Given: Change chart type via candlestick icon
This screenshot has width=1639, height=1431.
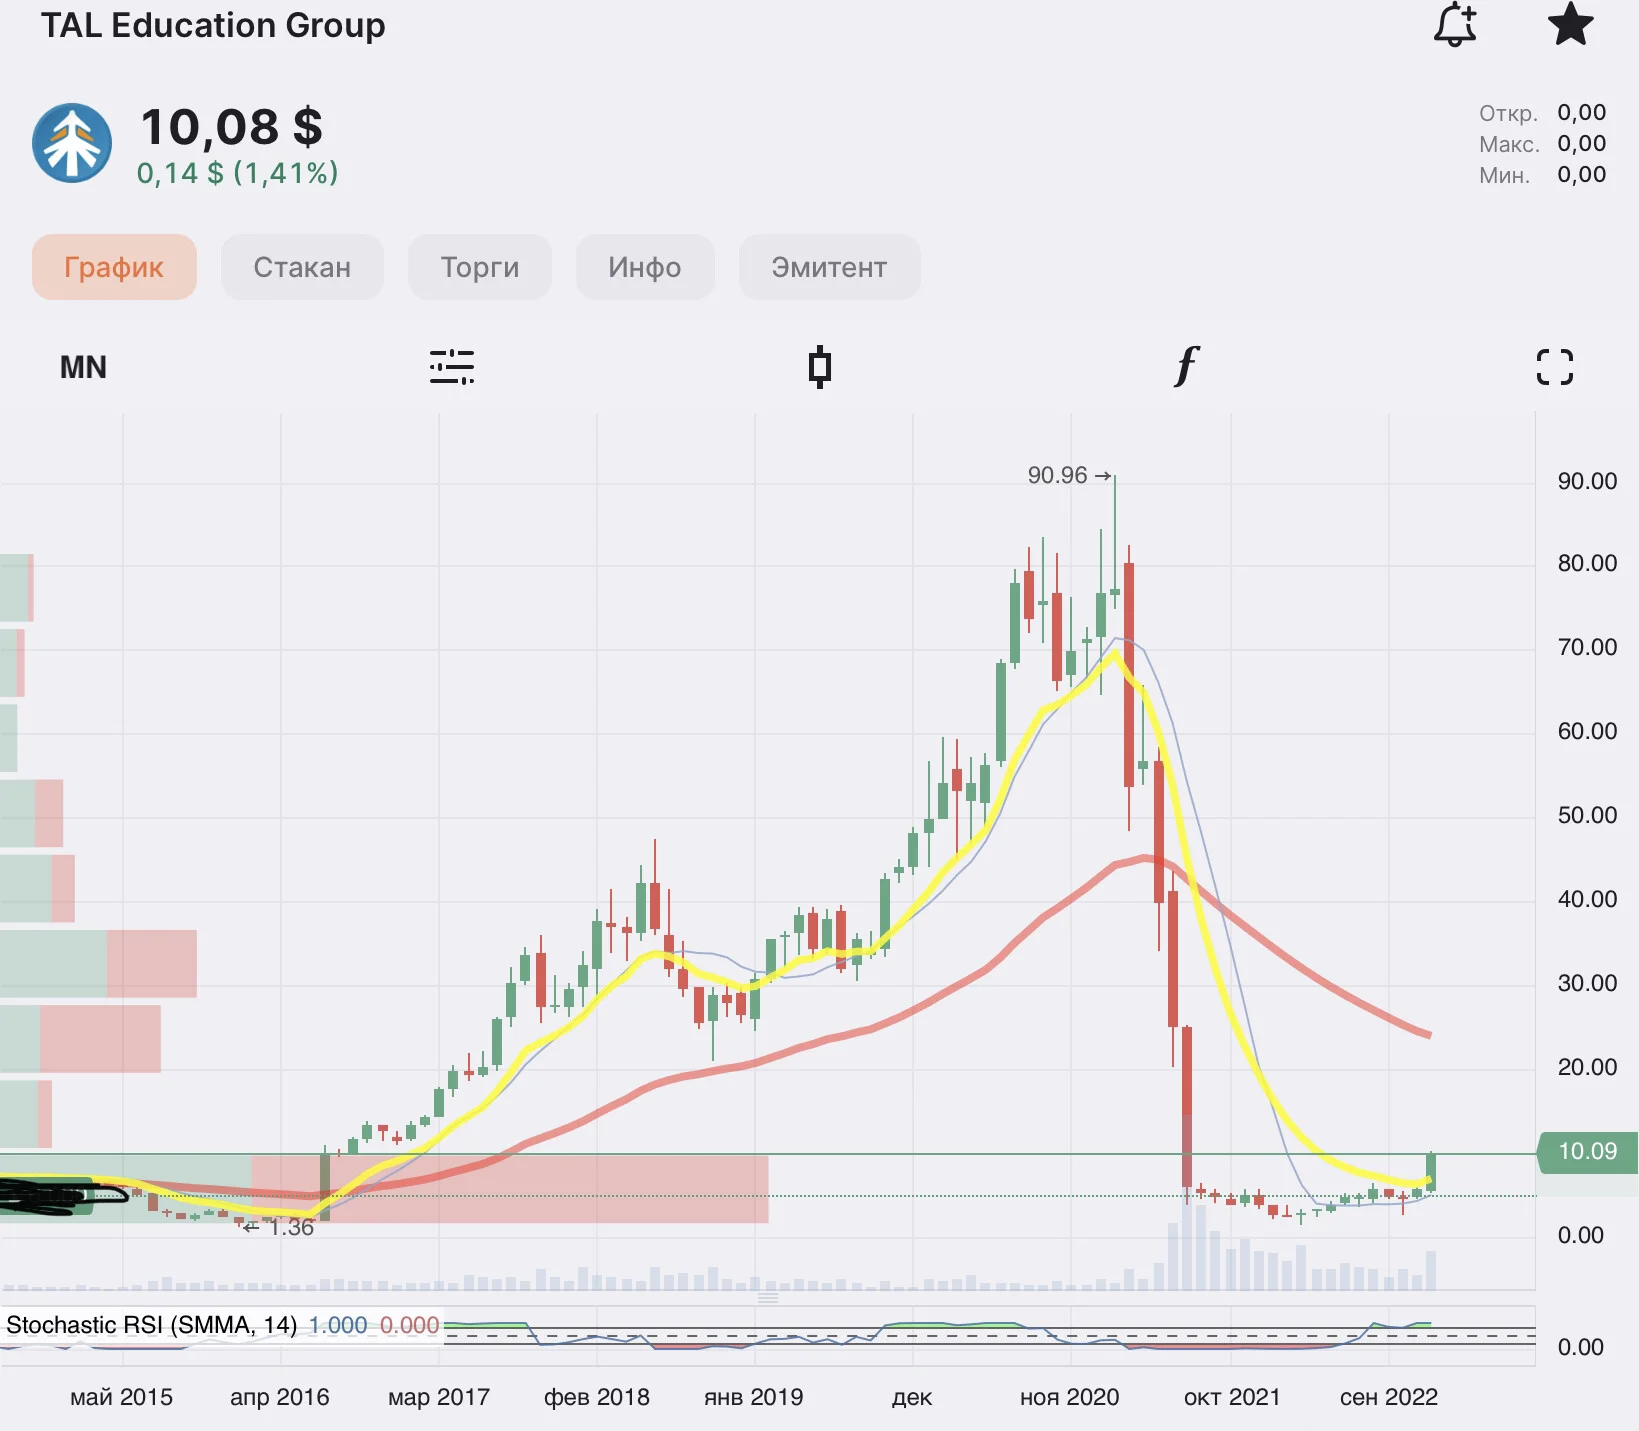Looking at the screenshot, I should [x=820, y=367].
